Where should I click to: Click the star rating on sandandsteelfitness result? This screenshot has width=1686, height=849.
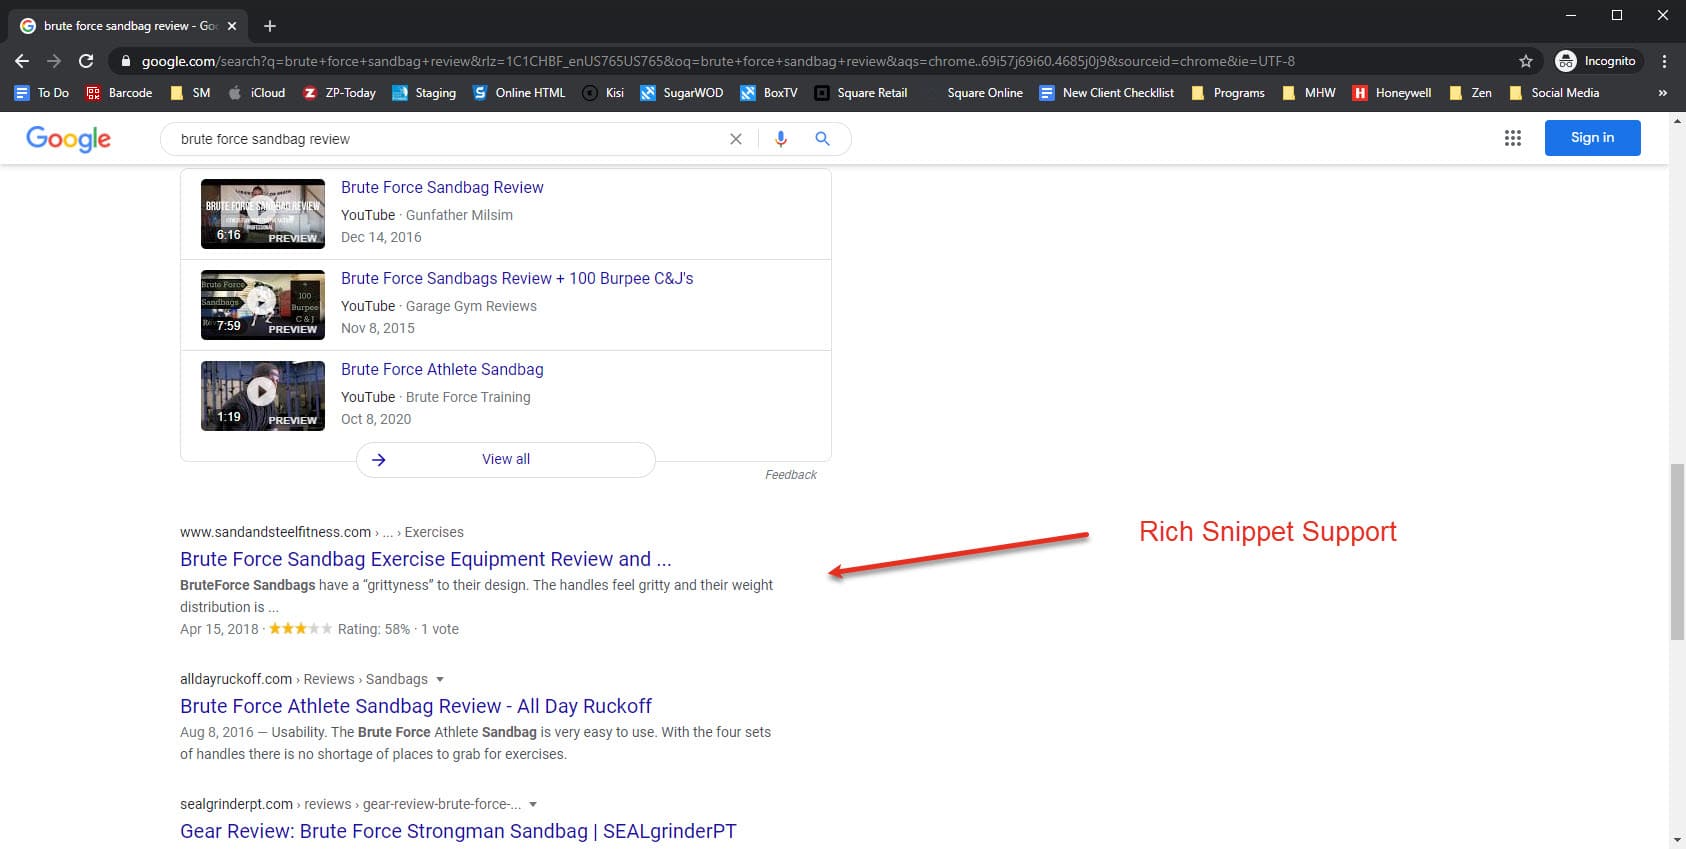click(300, 629)
